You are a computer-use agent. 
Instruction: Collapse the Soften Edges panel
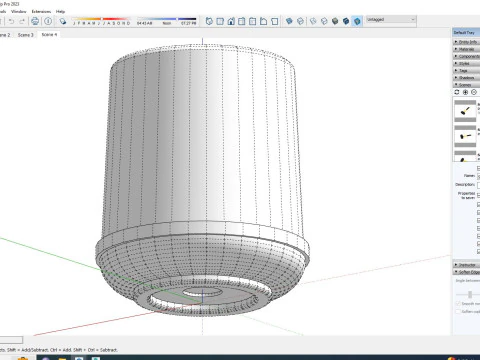coord(466,272)
